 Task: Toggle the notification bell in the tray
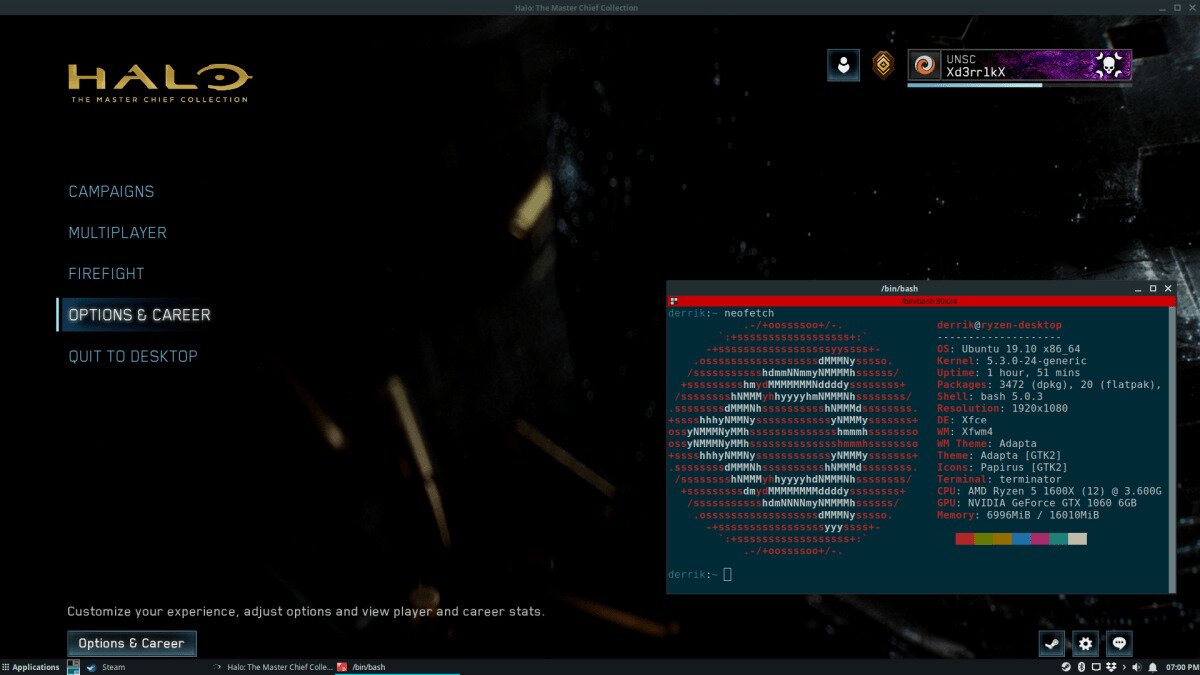click(x=1153, y=666)
